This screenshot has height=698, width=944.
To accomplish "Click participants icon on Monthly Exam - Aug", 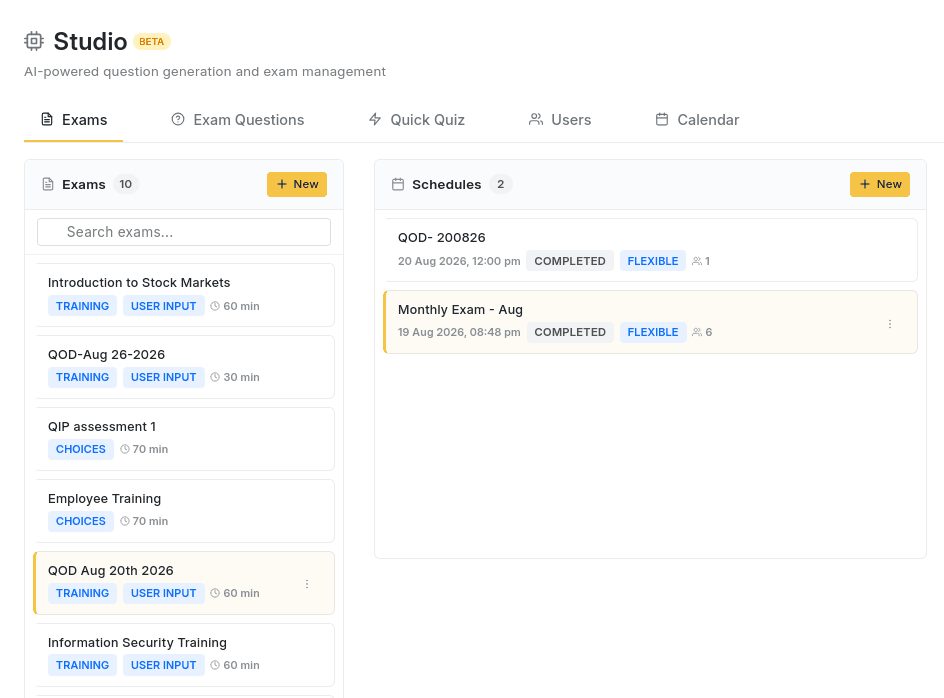I will click(x=697, y=332).
